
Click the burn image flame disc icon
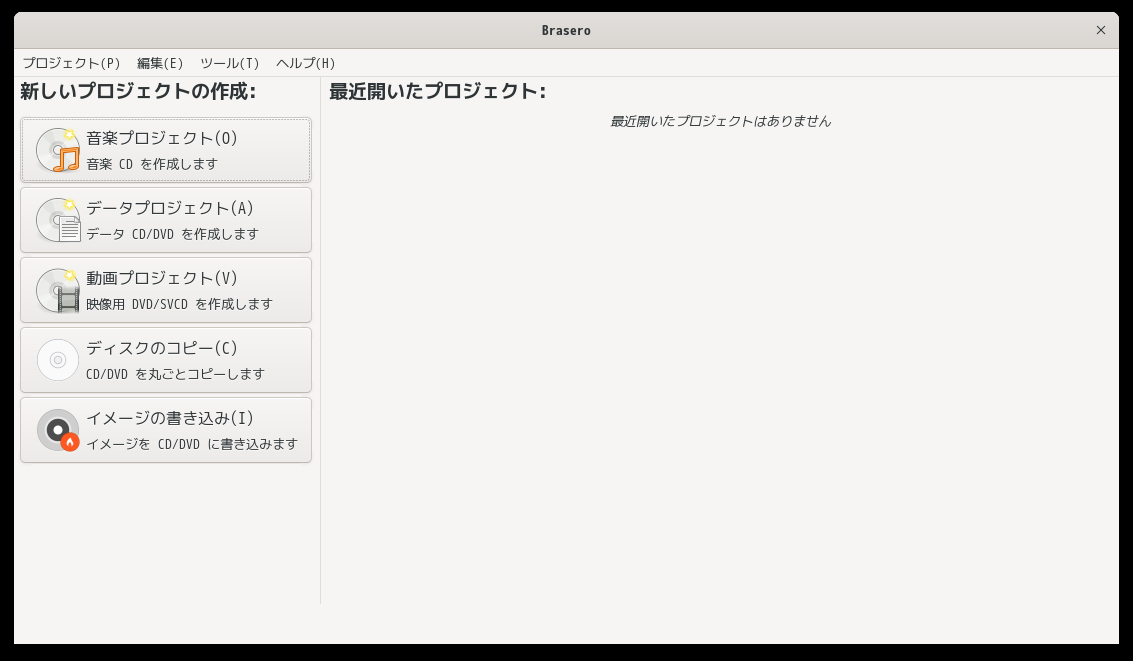click(58, 430)
